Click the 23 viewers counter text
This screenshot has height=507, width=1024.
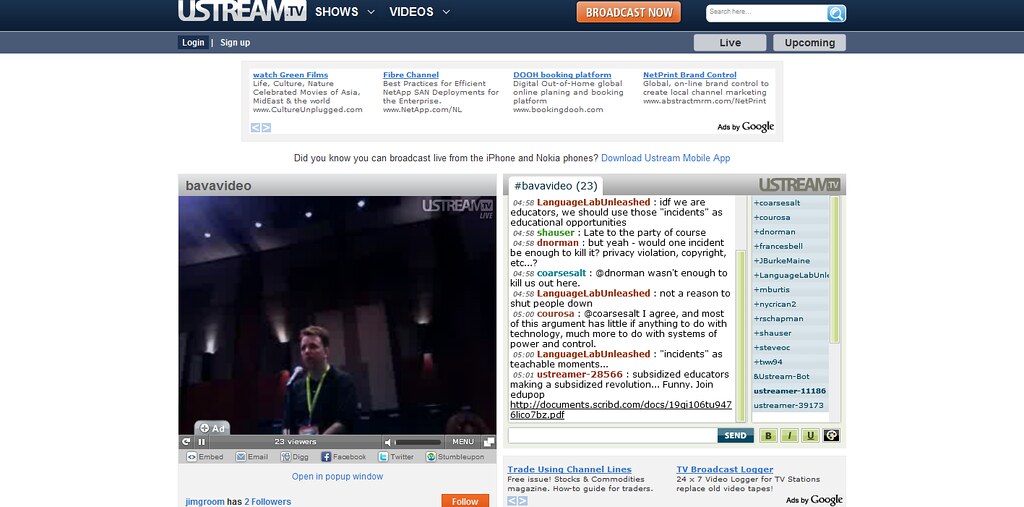click(295, 442)
